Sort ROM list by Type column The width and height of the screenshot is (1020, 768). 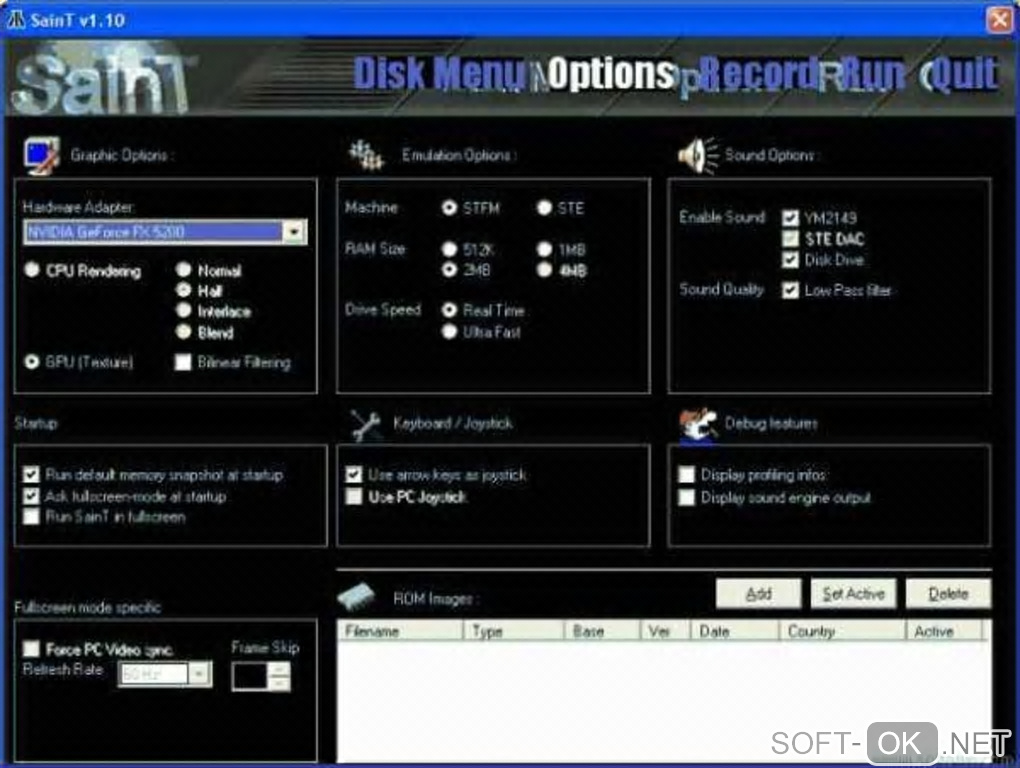[513, 630]
